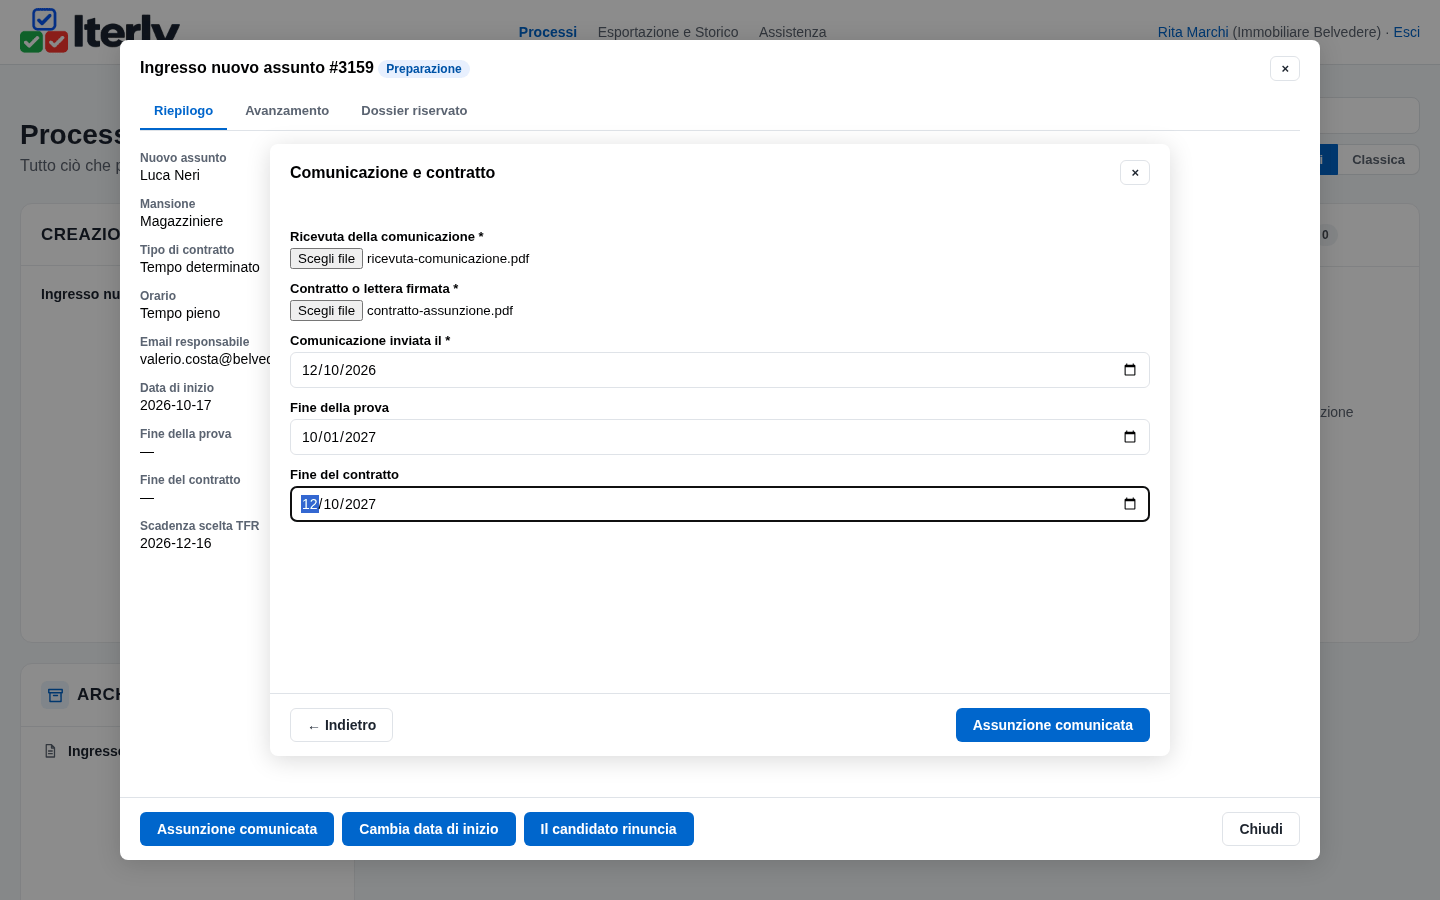The height and width of the screenshot is (900, 1440).
Task: Click the TFR deadline 2026-12-16
Action: tap(176, 543)
